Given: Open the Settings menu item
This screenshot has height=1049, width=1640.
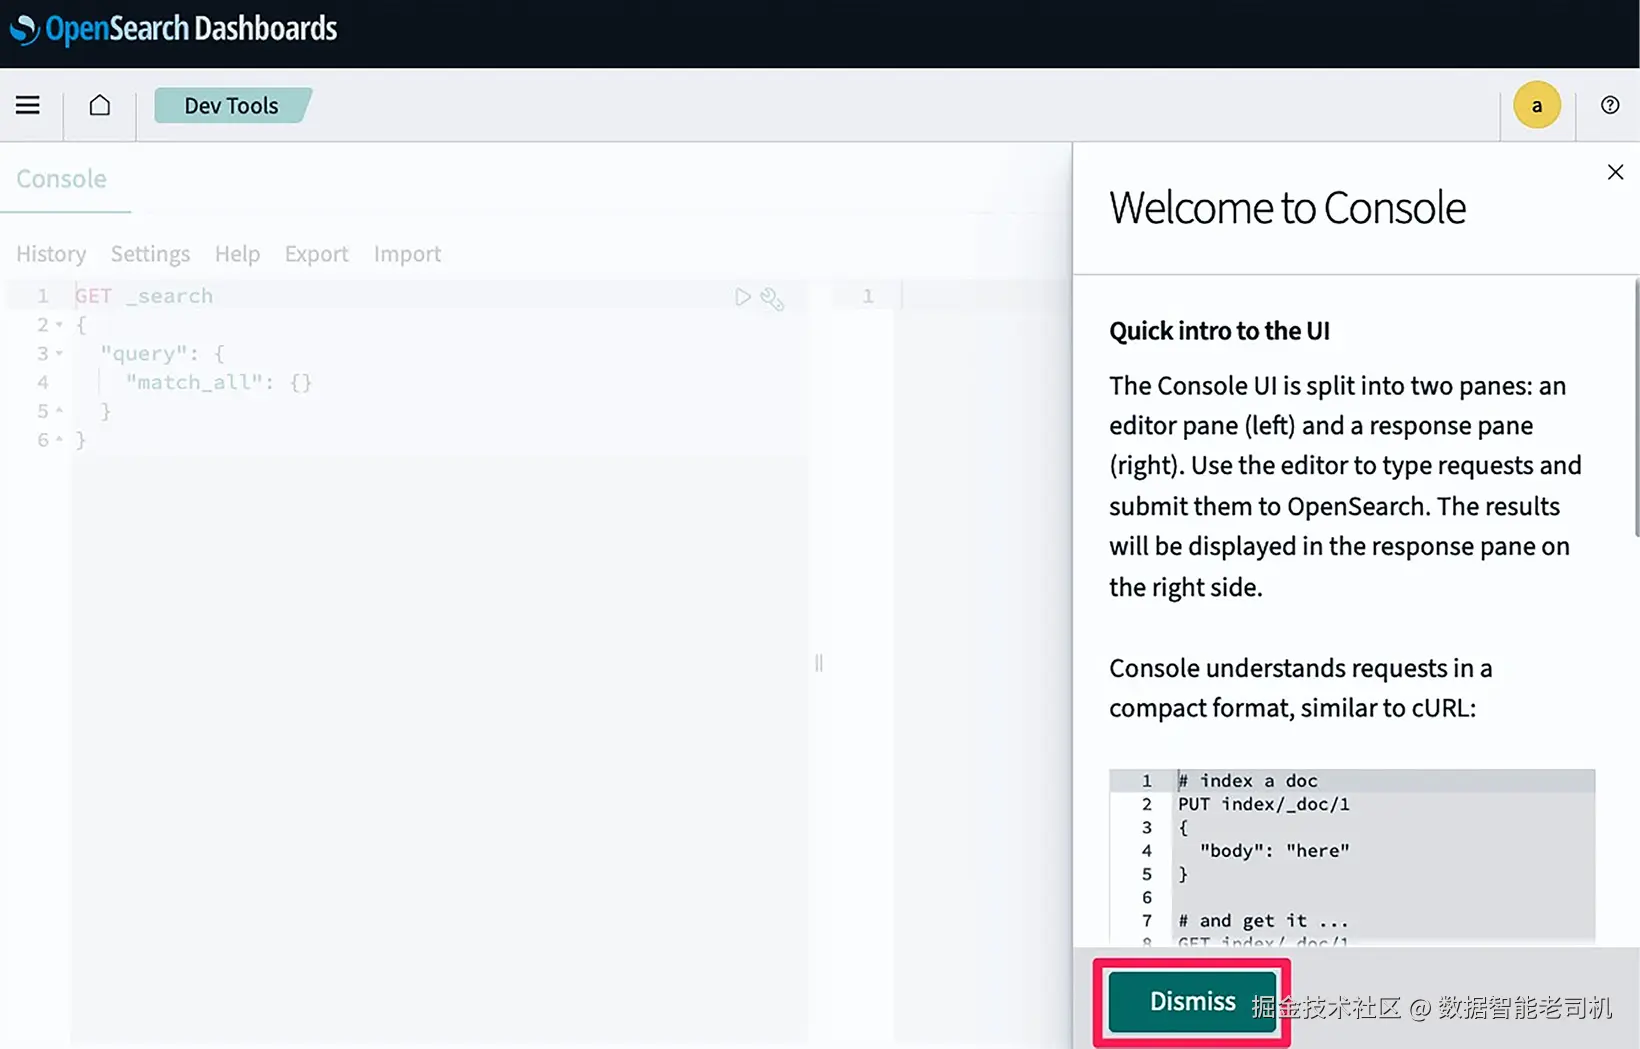Looking at the screenshot, I should [150, 254].
